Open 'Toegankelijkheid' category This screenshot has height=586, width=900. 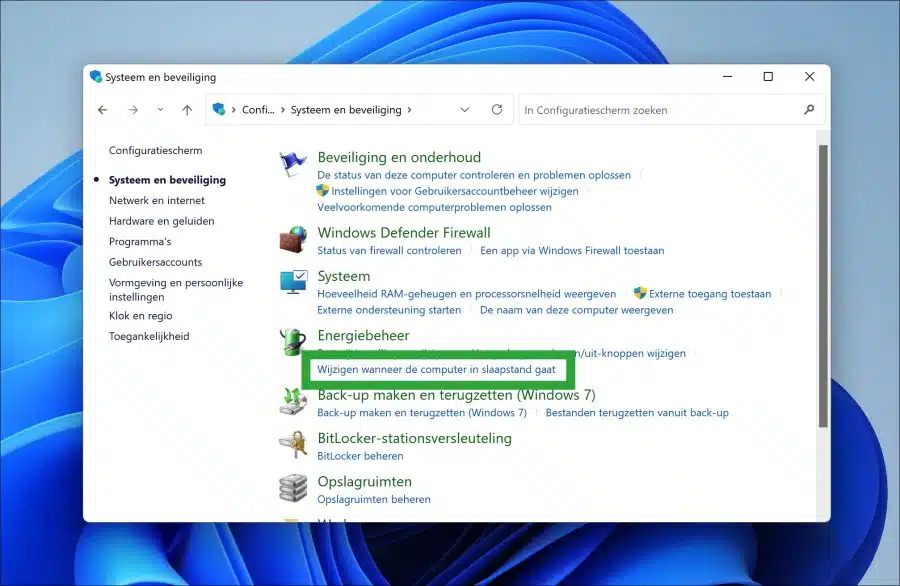click(149, 336)
